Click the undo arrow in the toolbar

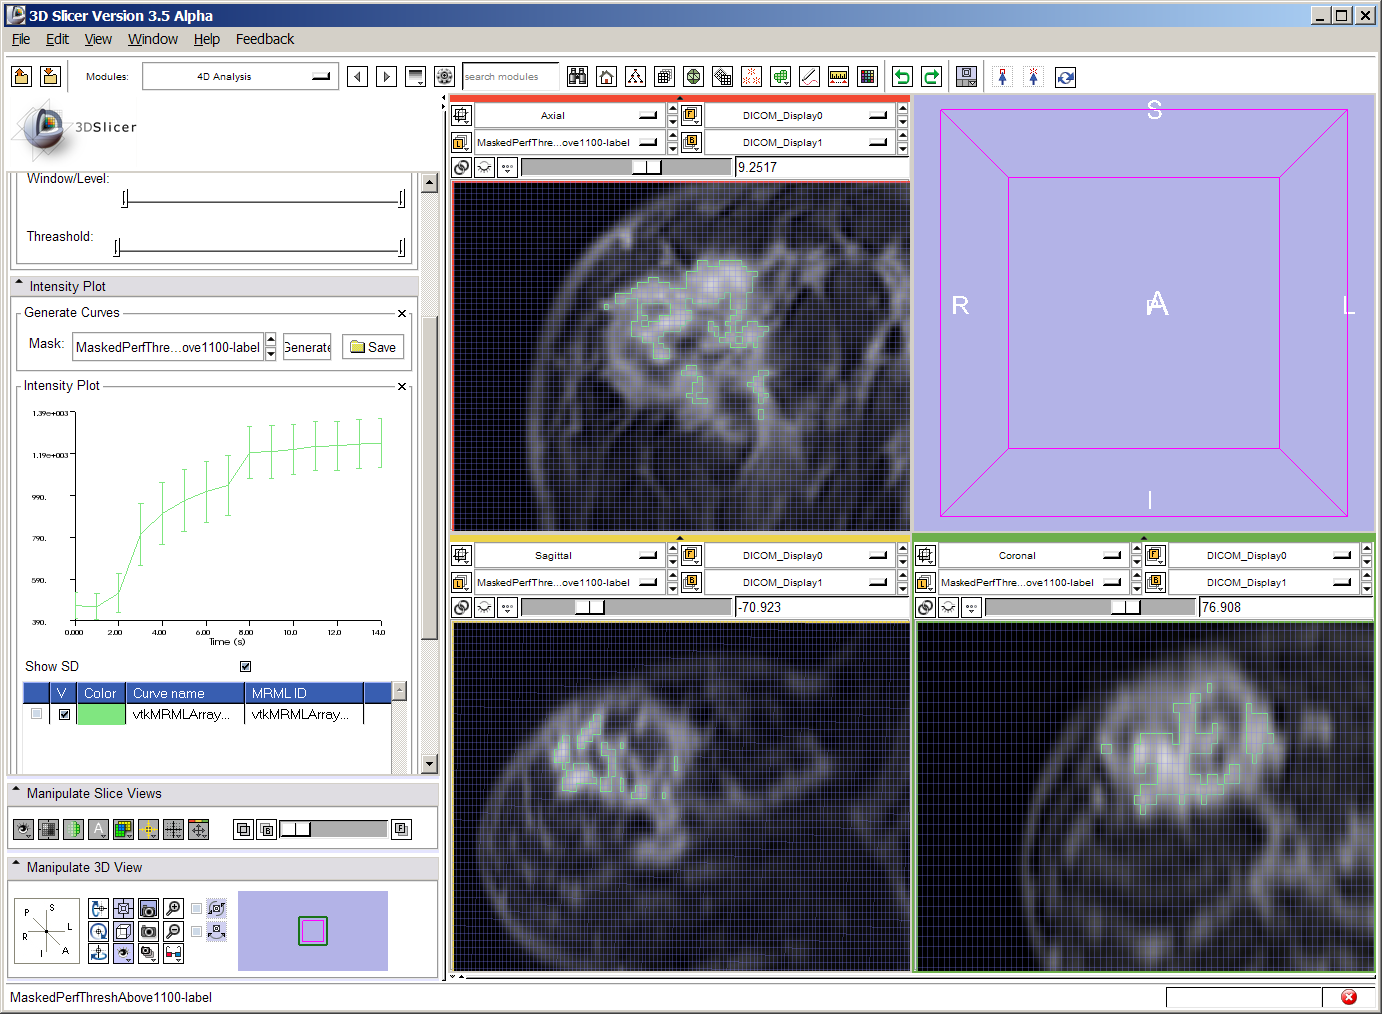point(902,77)
